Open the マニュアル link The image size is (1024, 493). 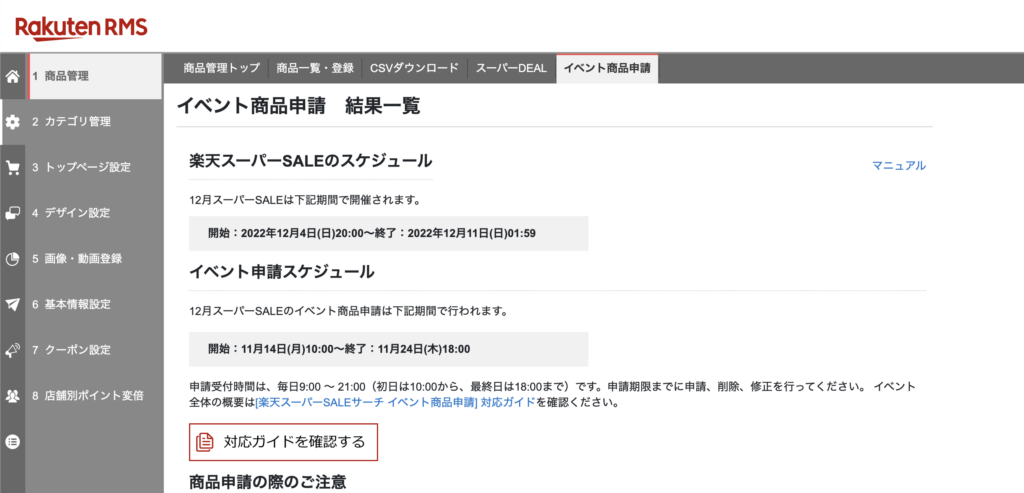(x=898, y=166)
